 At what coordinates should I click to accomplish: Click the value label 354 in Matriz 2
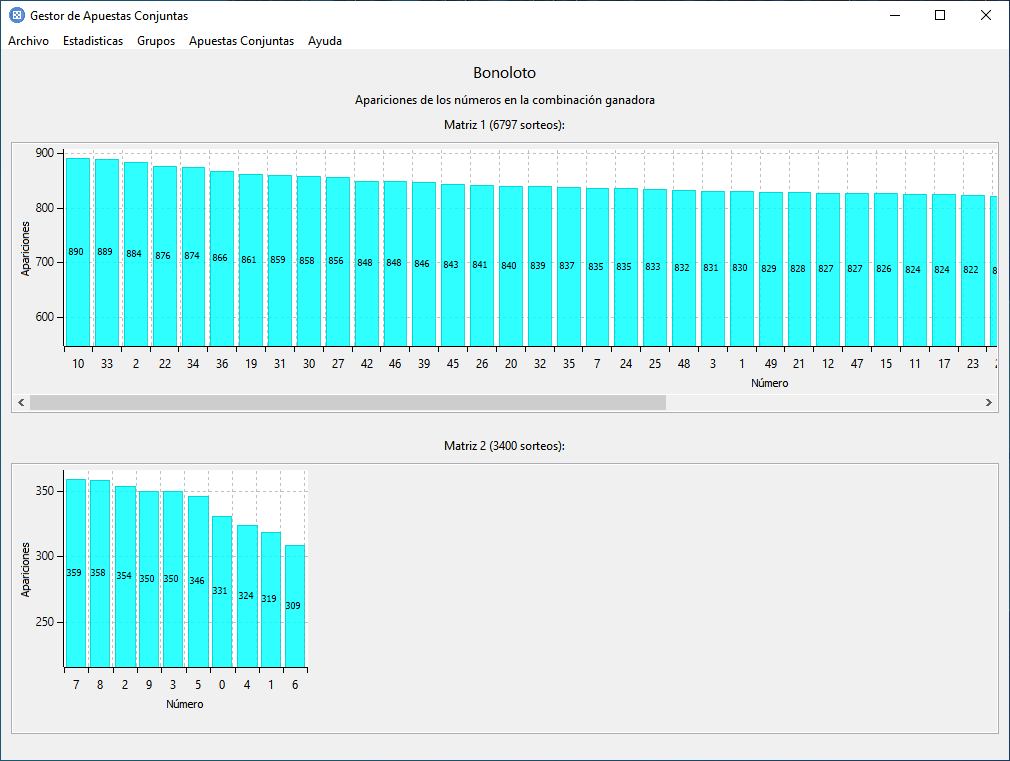point(124,576)
